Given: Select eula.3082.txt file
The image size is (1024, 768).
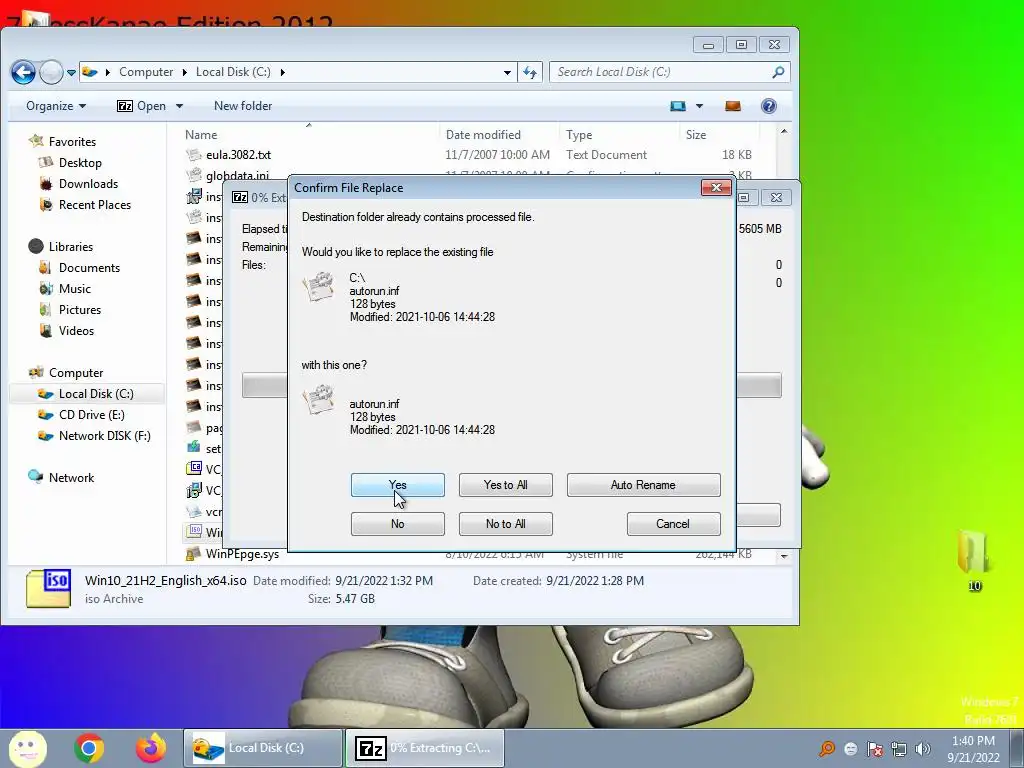Looking at the screenshot, I should click(x=238, y=155).
